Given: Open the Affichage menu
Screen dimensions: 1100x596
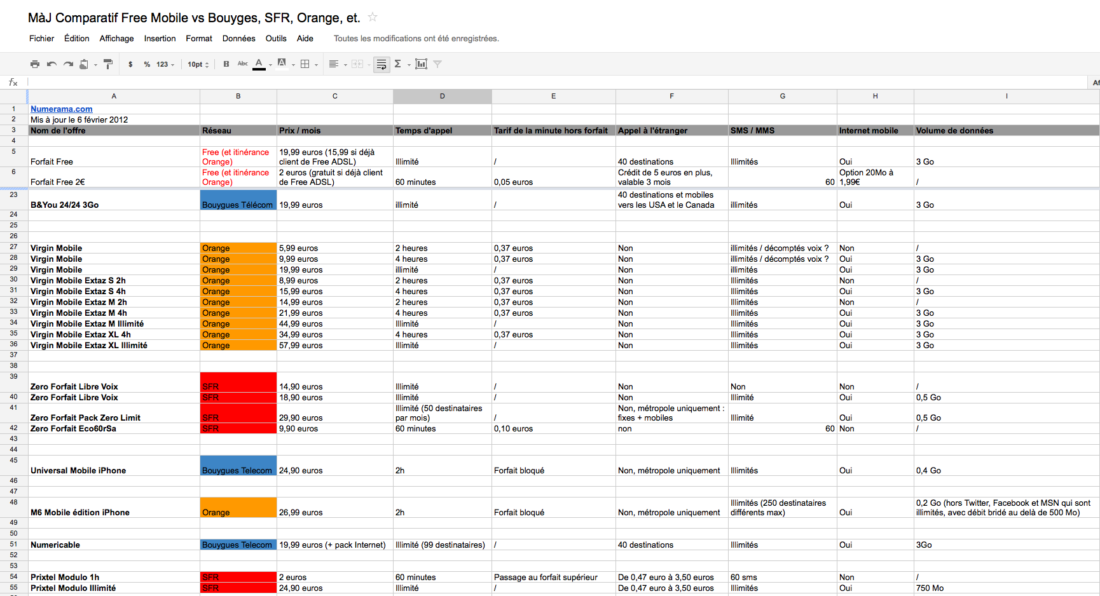Looking at the screenshot, I should click(116, 39).
